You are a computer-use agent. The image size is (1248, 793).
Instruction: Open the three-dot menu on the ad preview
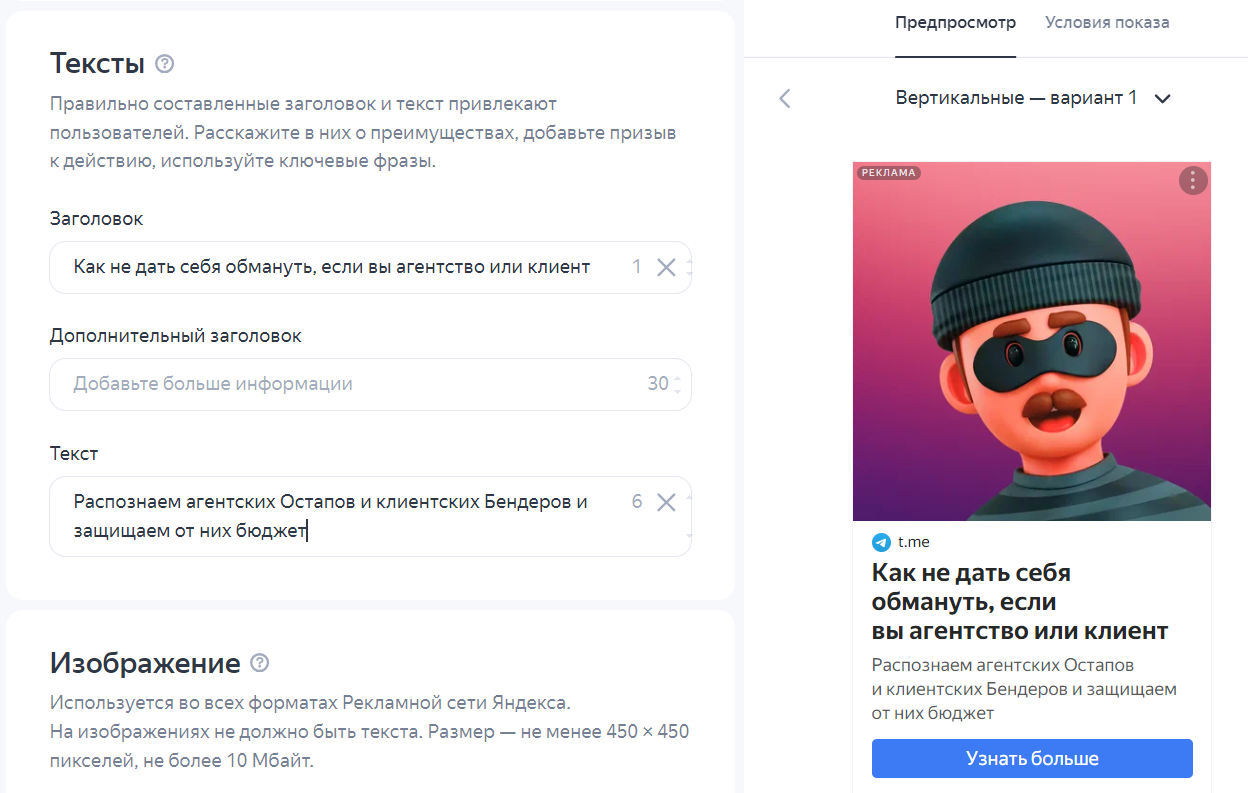[1192, 181]
